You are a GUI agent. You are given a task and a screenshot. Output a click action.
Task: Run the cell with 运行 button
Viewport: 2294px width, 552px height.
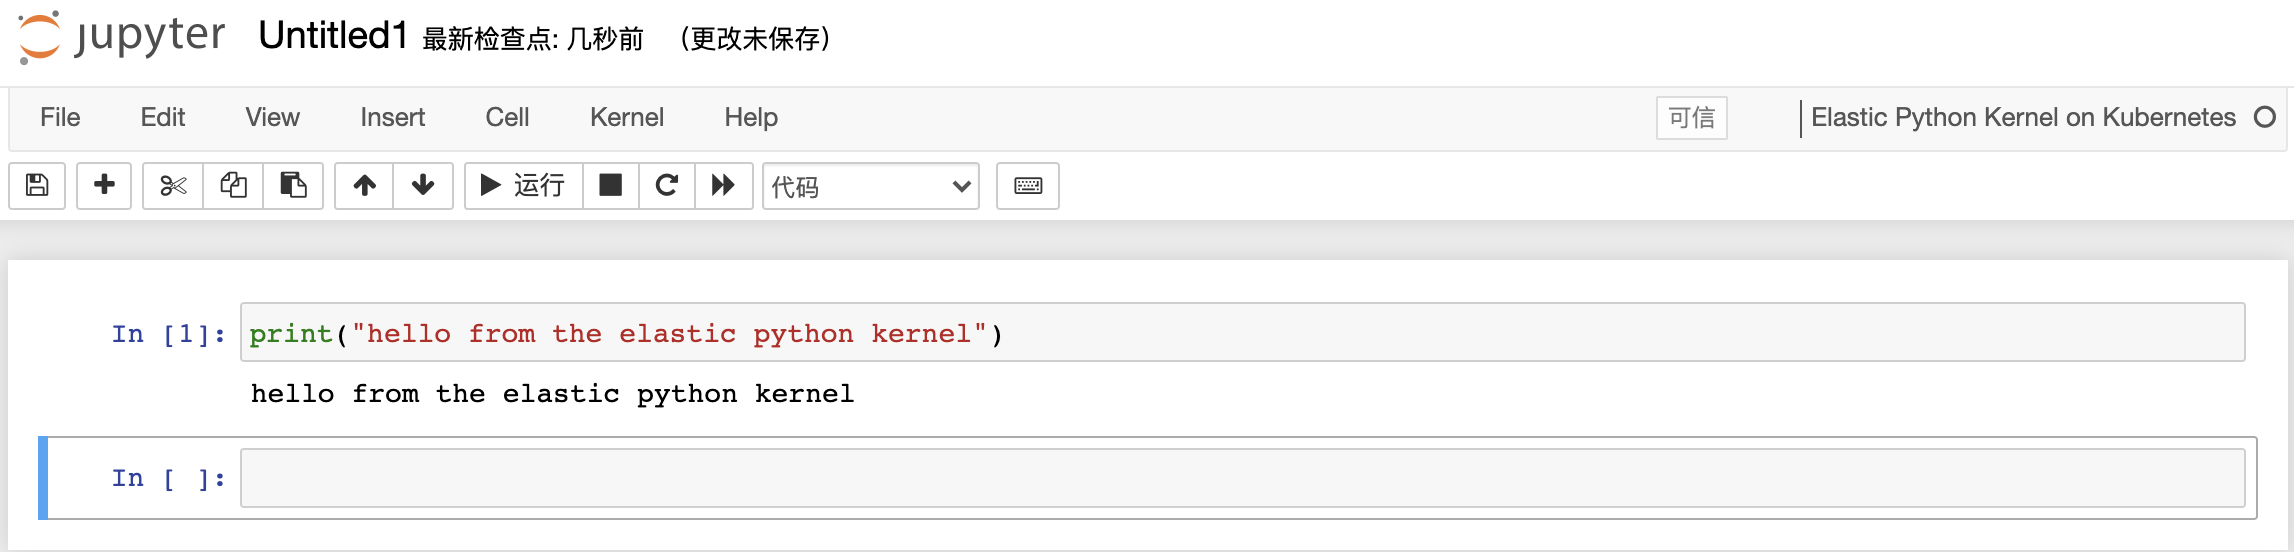tap(524, 185)
